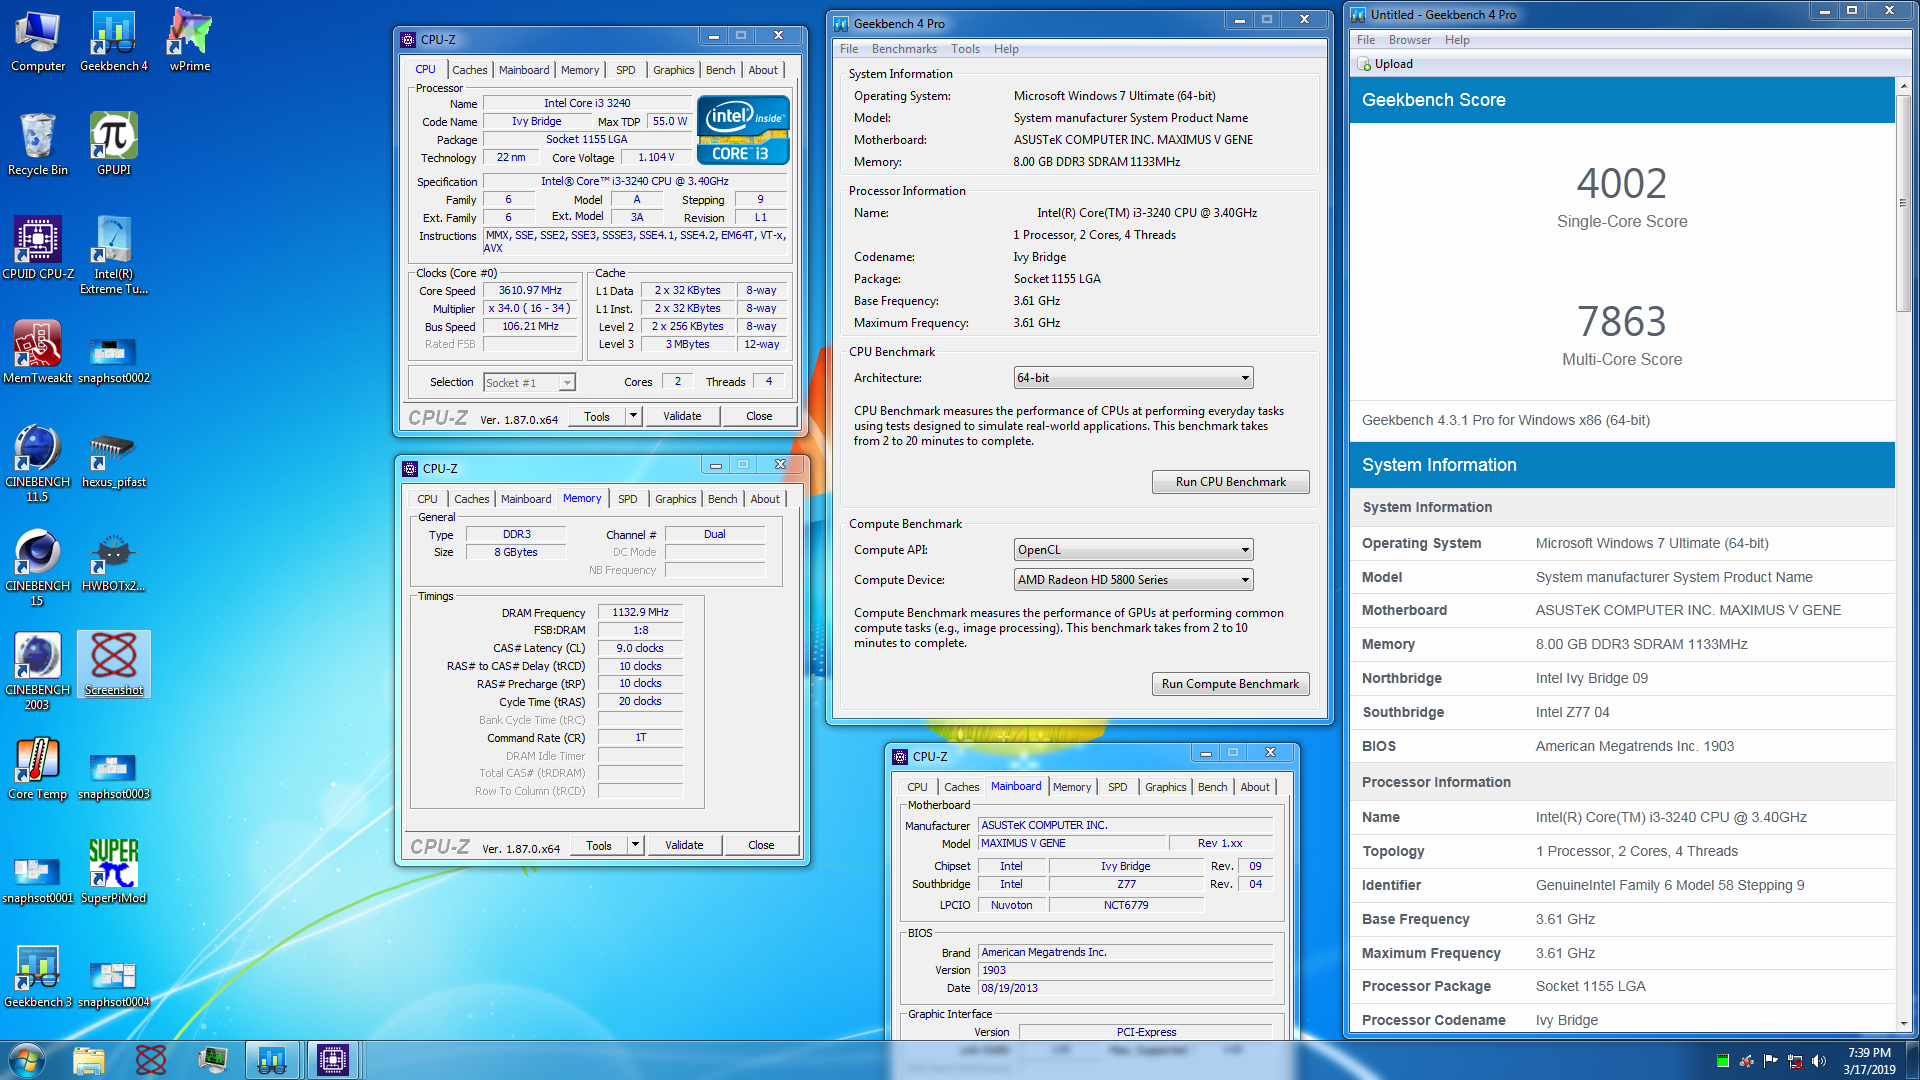
Task: Select the Intel Extreme Tuning shortcut
Action: pos(114,256)
